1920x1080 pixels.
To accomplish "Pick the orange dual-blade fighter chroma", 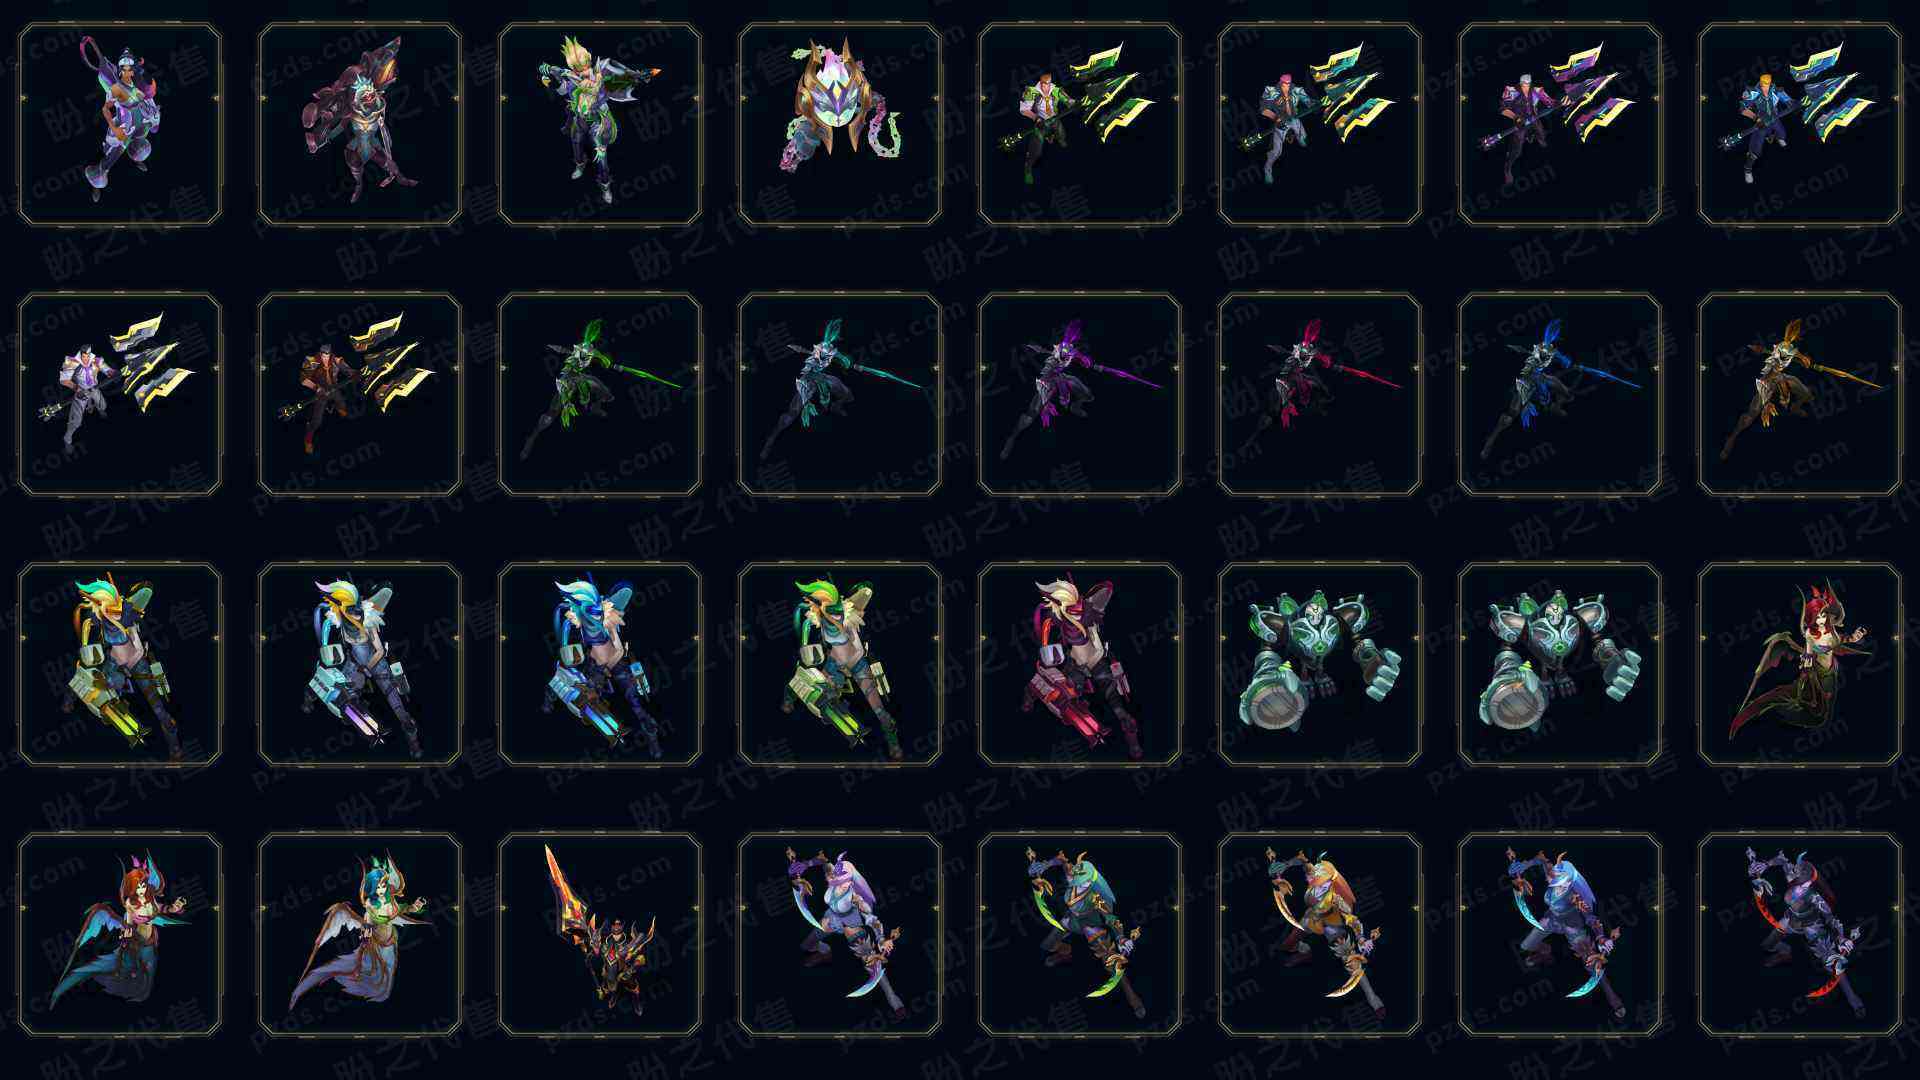I will [1320, 934].
